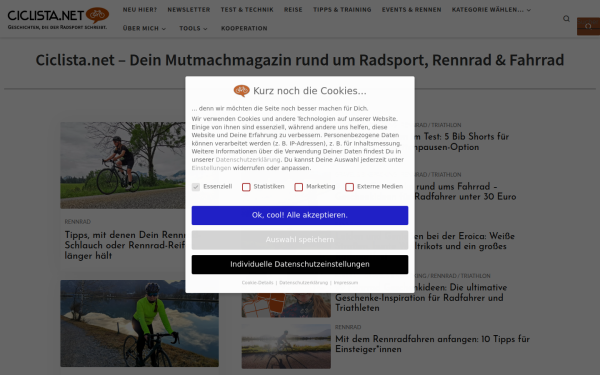Open article about Rennrad-Schlauch tips

[x=125, y=245]
